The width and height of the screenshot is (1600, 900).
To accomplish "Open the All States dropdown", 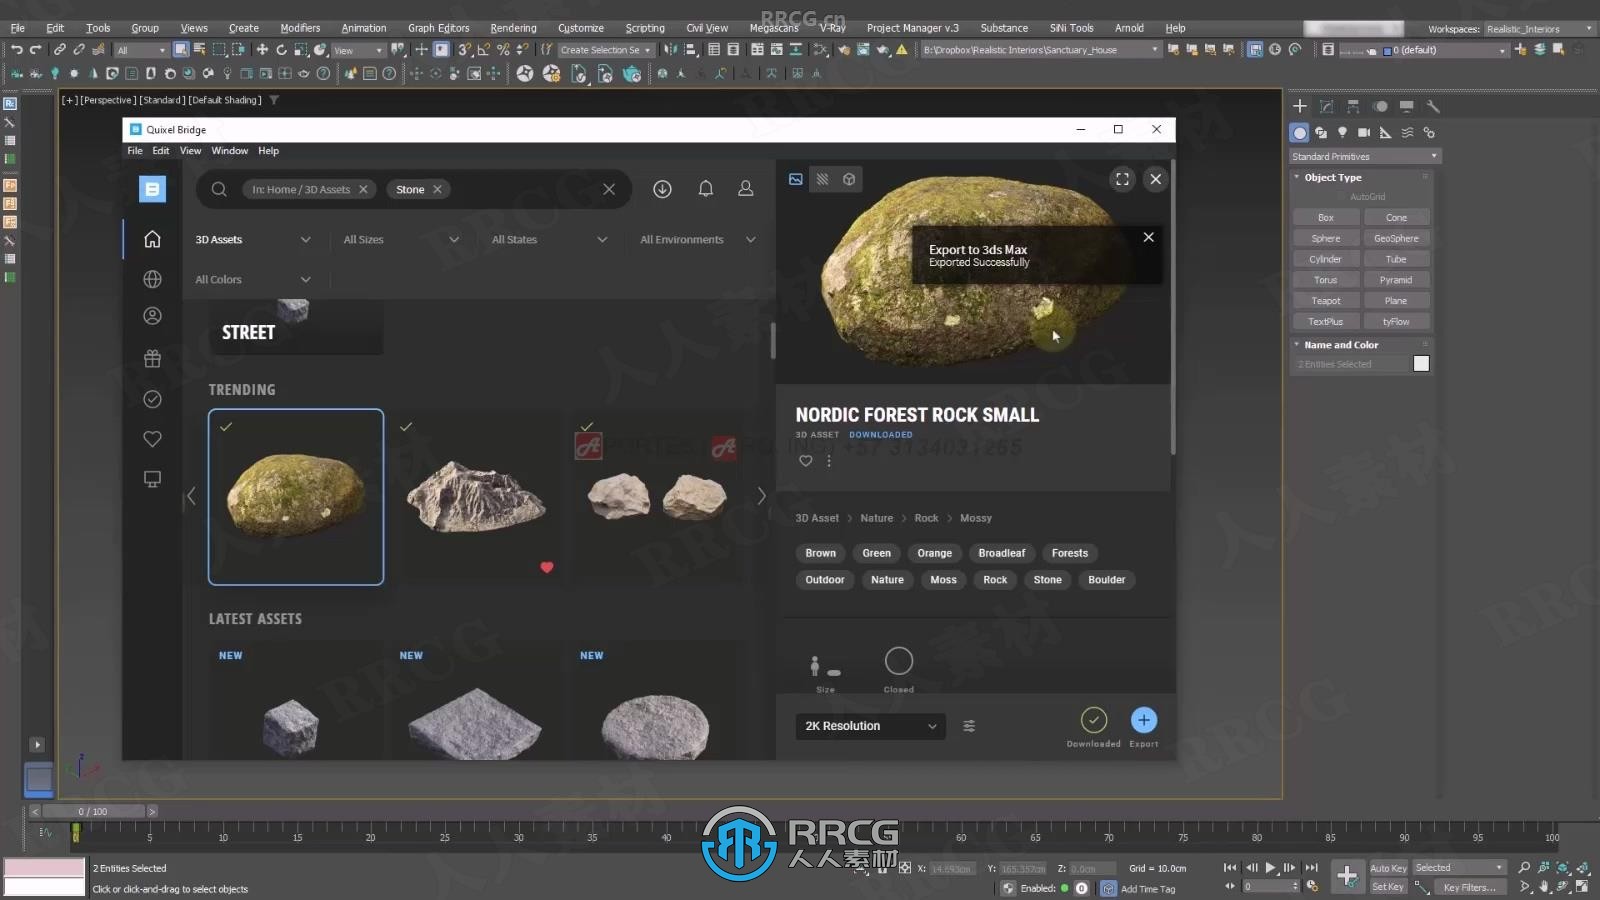I will click(x=549, y=240).
